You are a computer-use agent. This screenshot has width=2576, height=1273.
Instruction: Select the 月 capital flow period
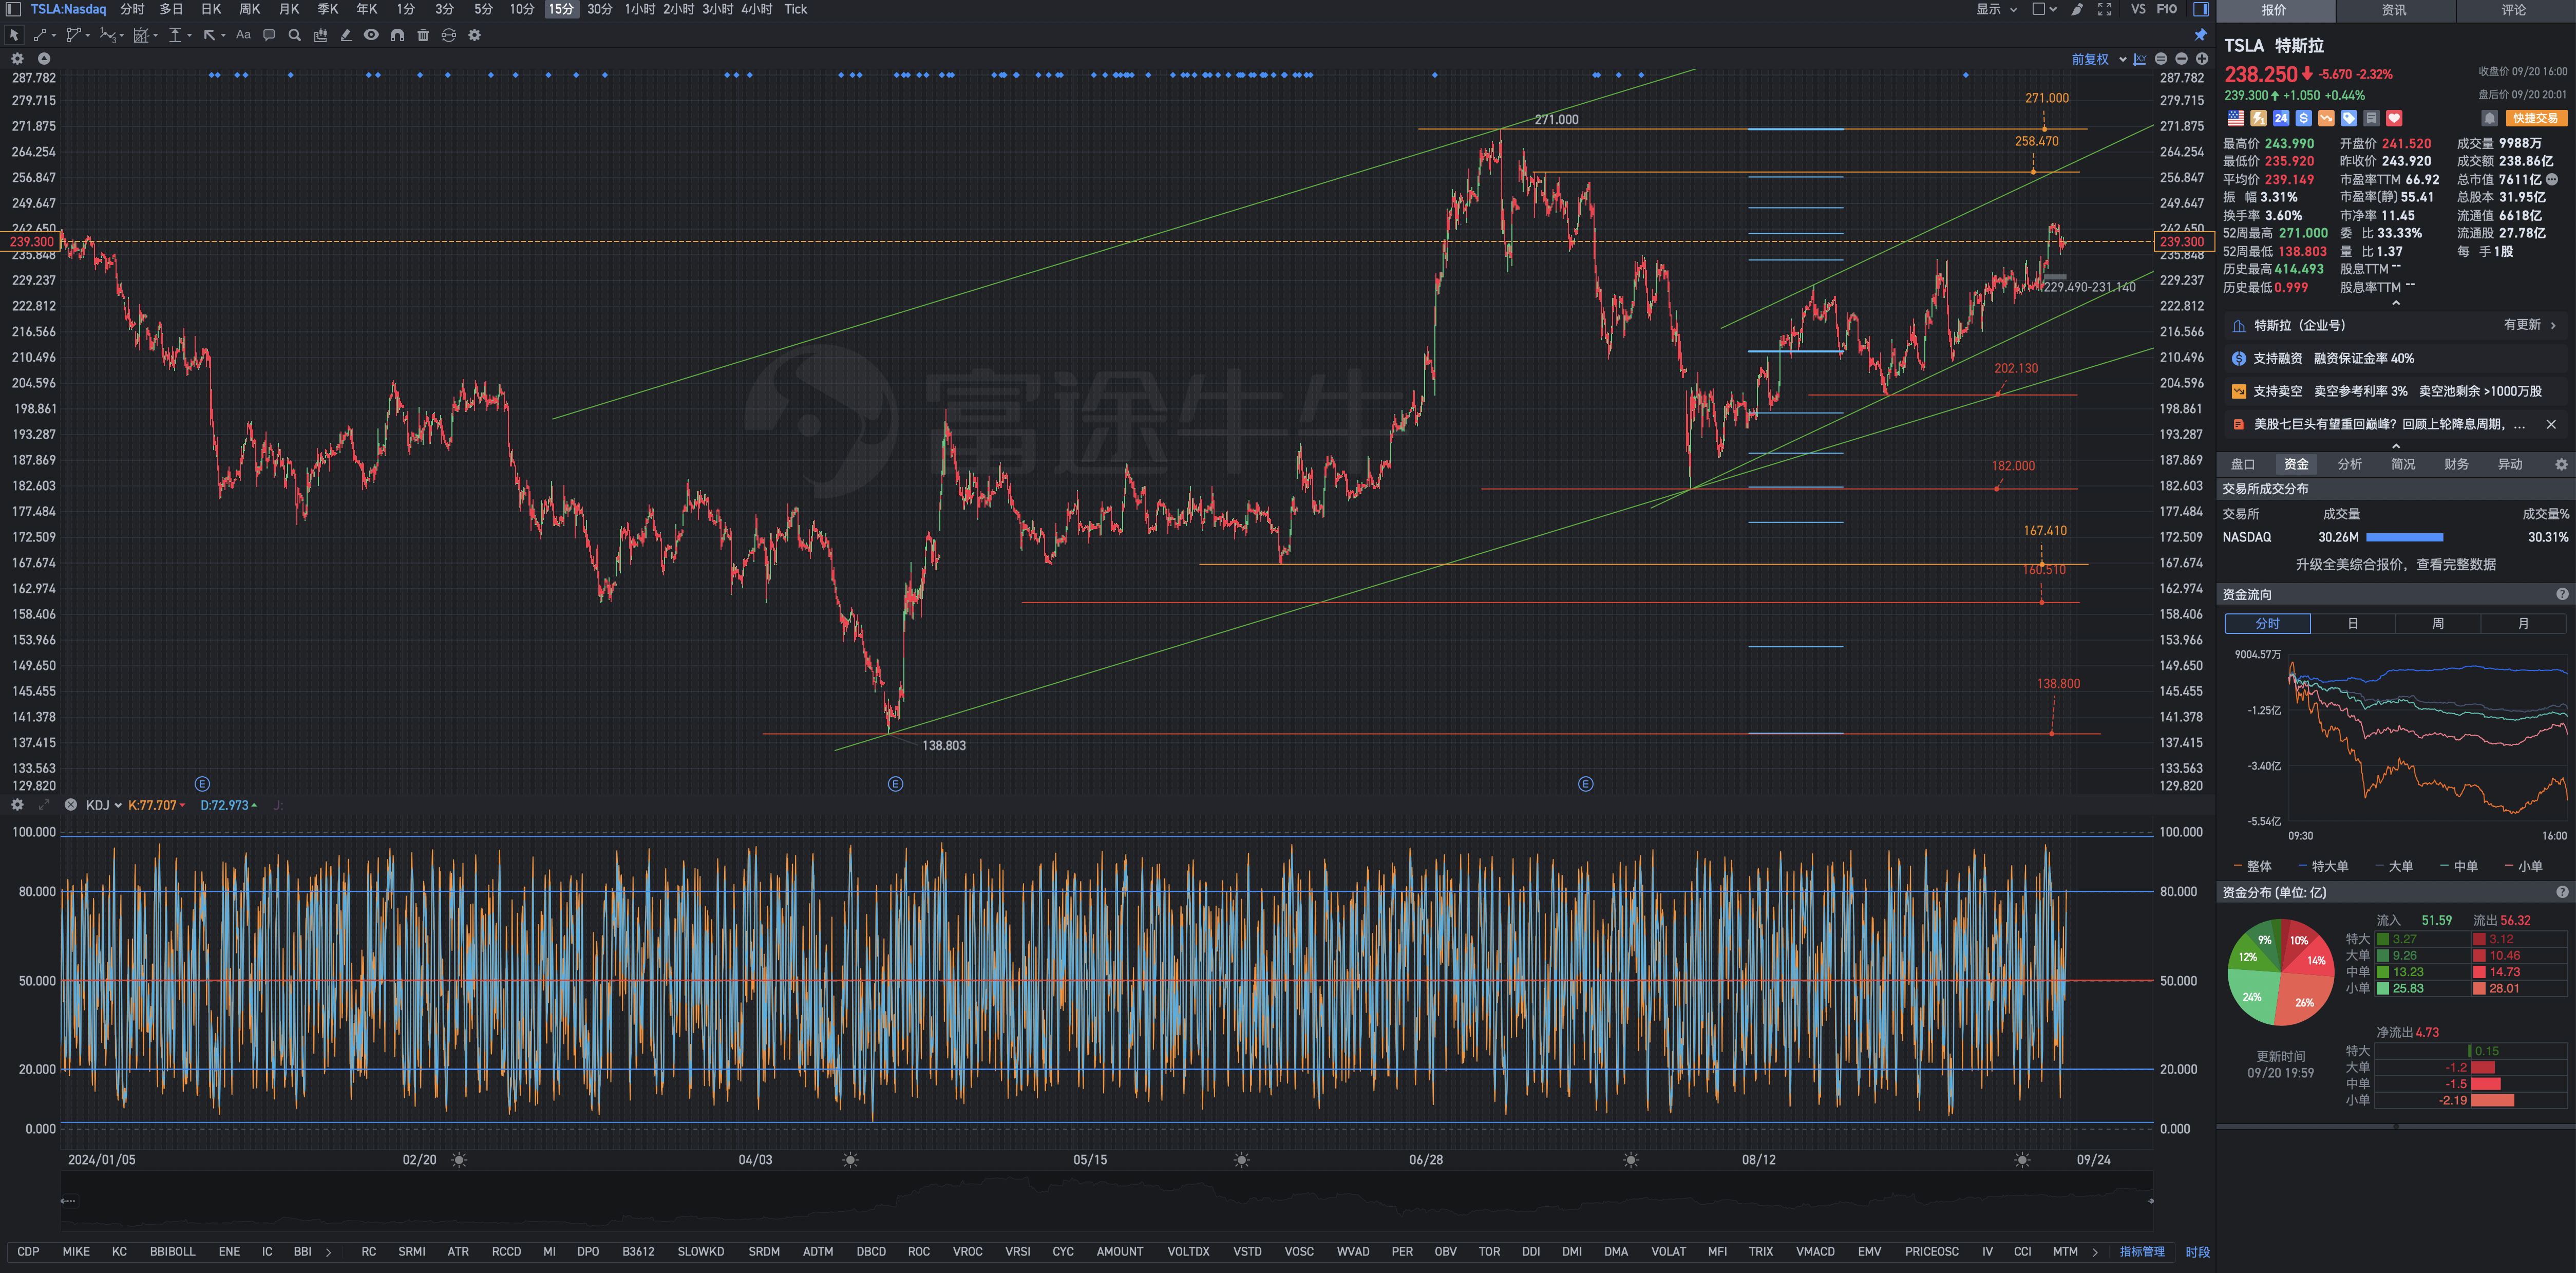click(x=2523, y=623)
